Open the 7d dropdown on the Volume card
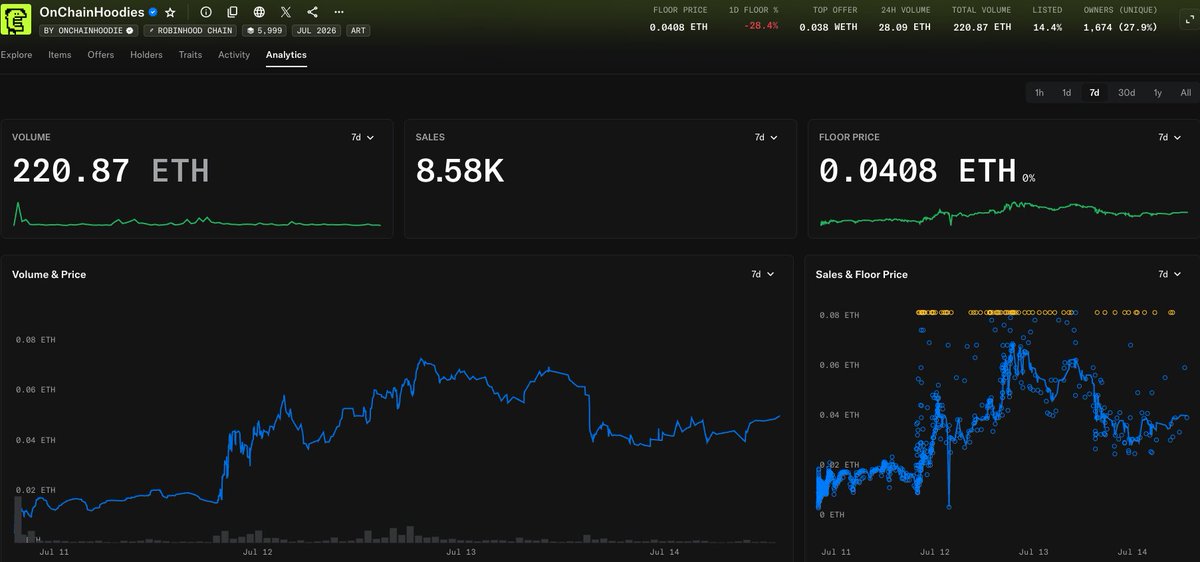The height and width of the screenshot is (562, 1200). click(362, 137)
